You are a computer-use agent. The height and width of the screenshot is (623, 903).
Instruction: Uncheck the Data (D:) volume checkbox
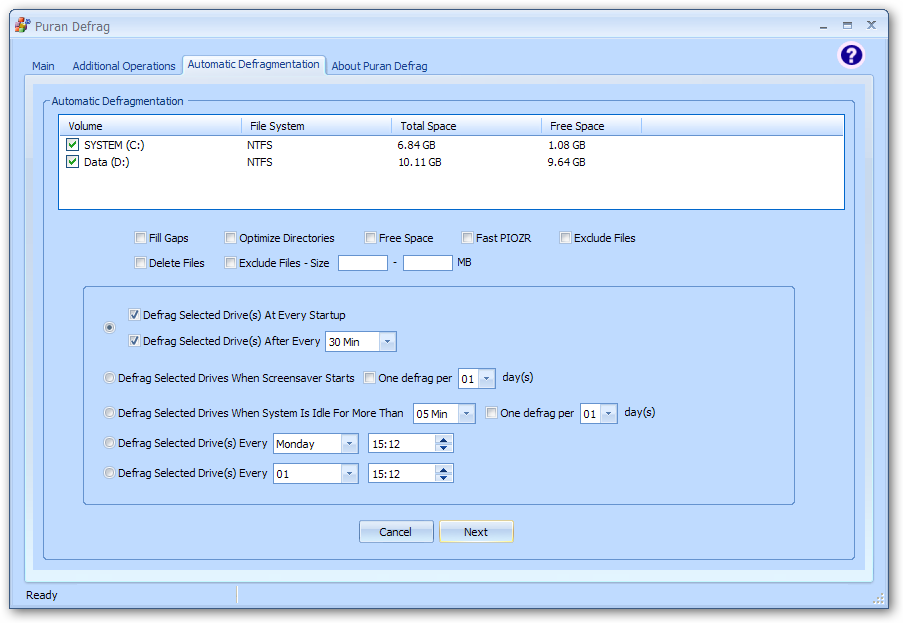pyautogui.click(x=72, y=162)
